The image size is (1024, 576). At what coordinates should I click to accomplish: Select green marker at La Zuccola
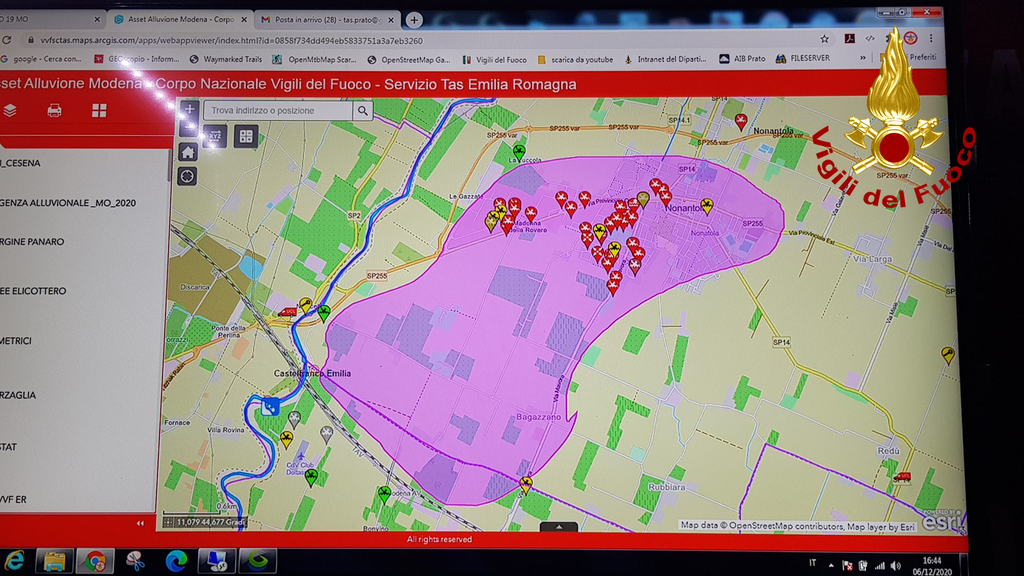[519, 153]
